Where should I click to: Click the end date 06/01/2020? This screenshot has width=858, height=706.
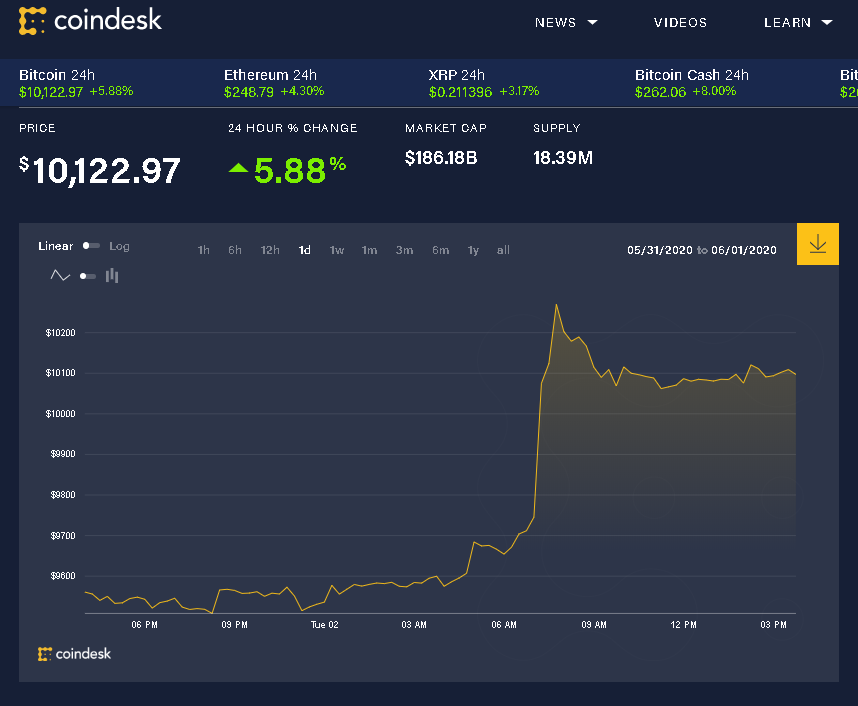tap(744, 250)
